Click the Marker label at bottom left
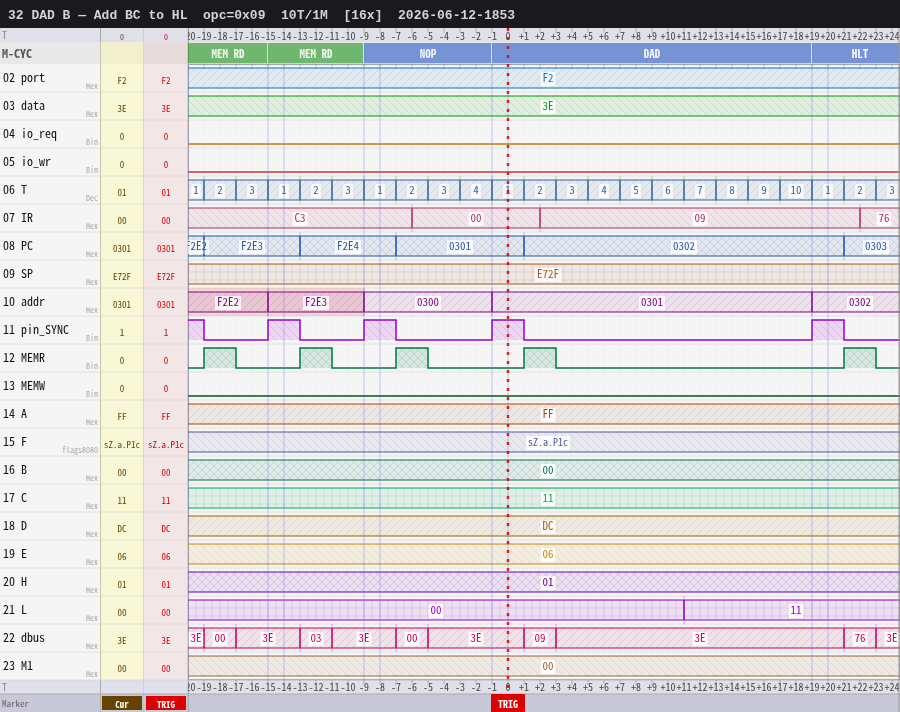Image resolution: width=900 pixels, height=712 pixels. (x=15, y=704)
